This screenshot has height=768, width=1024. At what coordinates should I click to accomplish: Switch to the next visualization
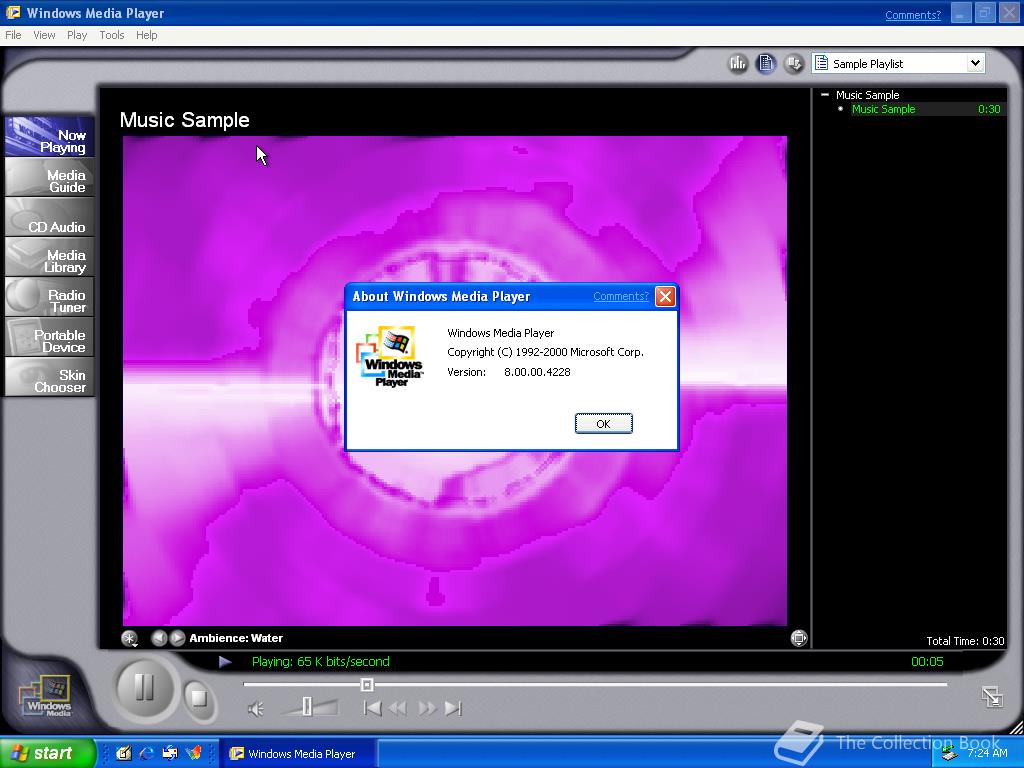(x=177, y=638)
